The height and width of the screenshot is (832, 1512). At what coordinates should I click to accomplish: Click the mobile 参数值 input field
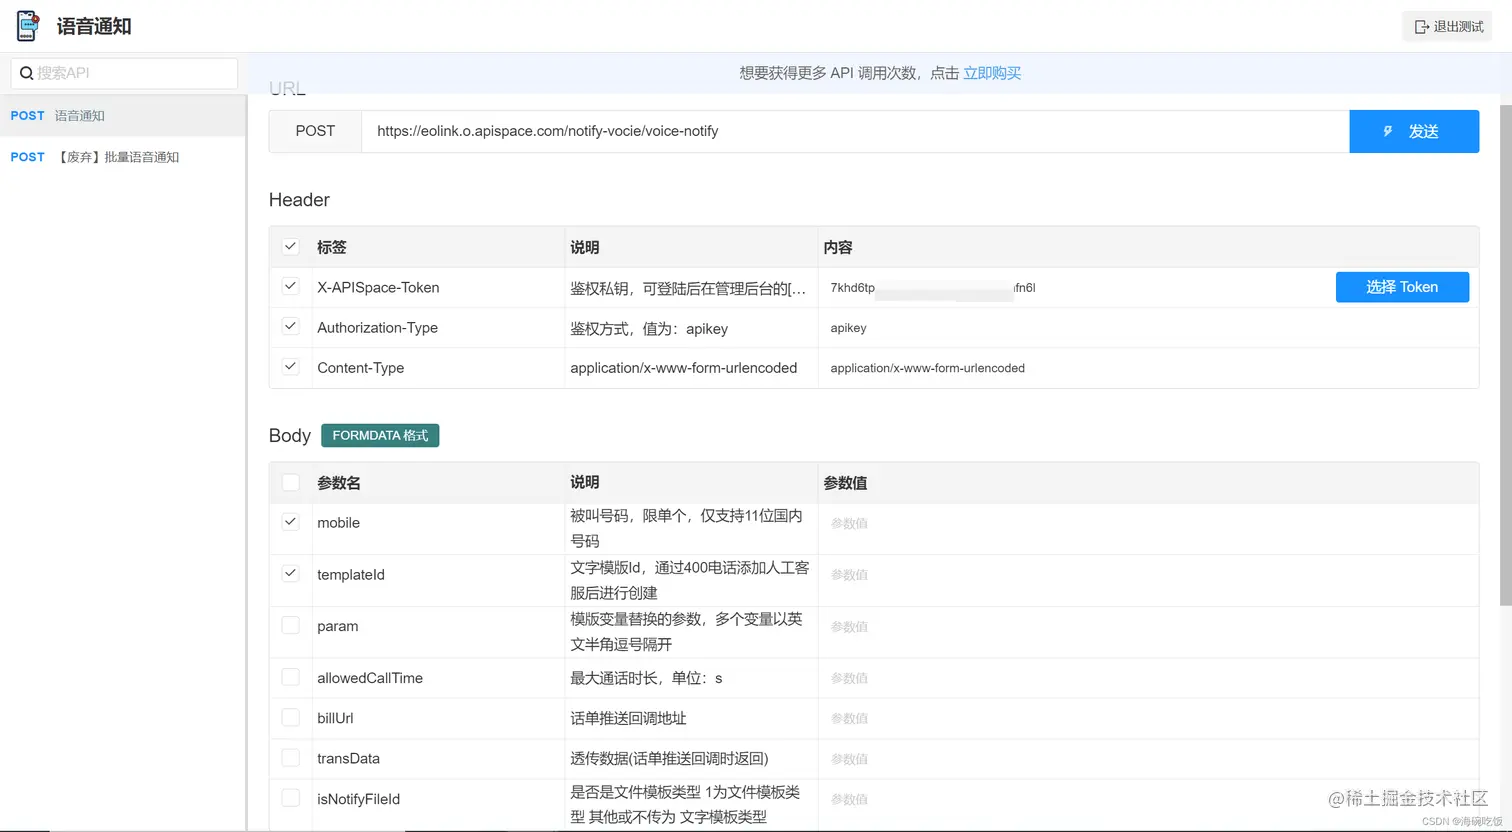point(1148,523)
